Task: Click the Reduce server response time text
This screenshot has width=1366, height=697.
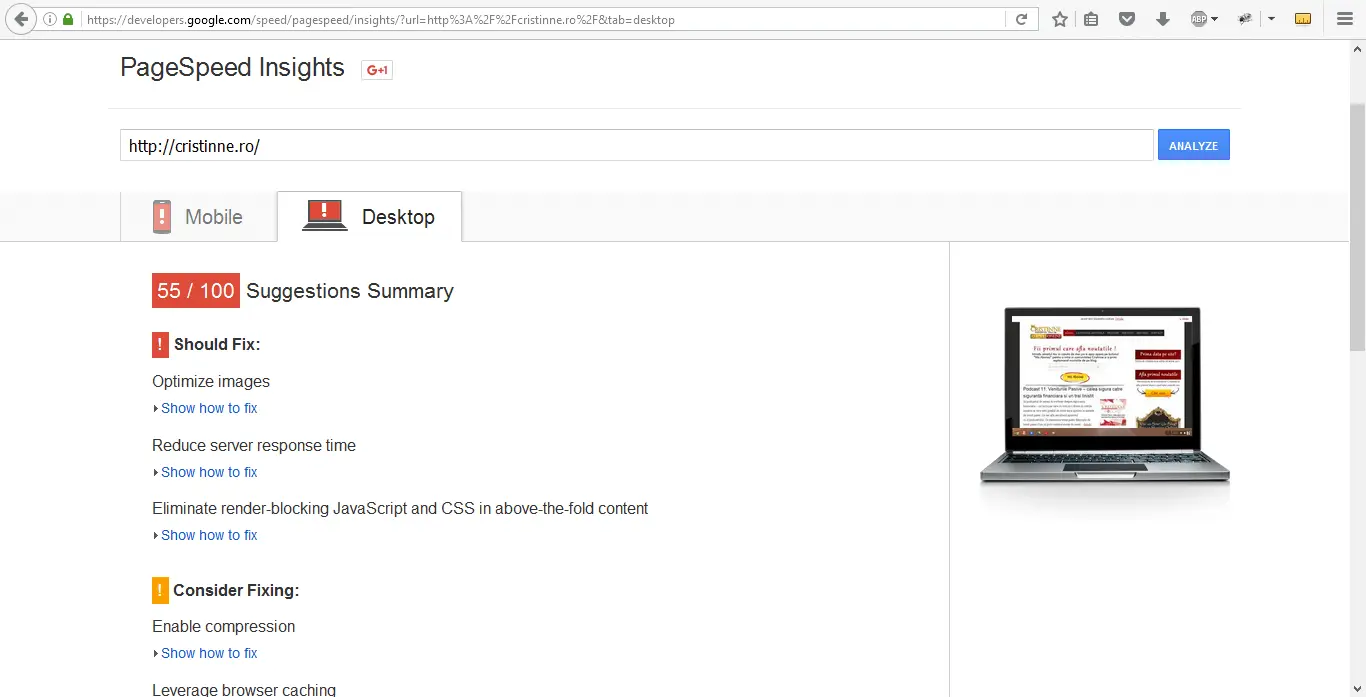Action: click(254, 445)
